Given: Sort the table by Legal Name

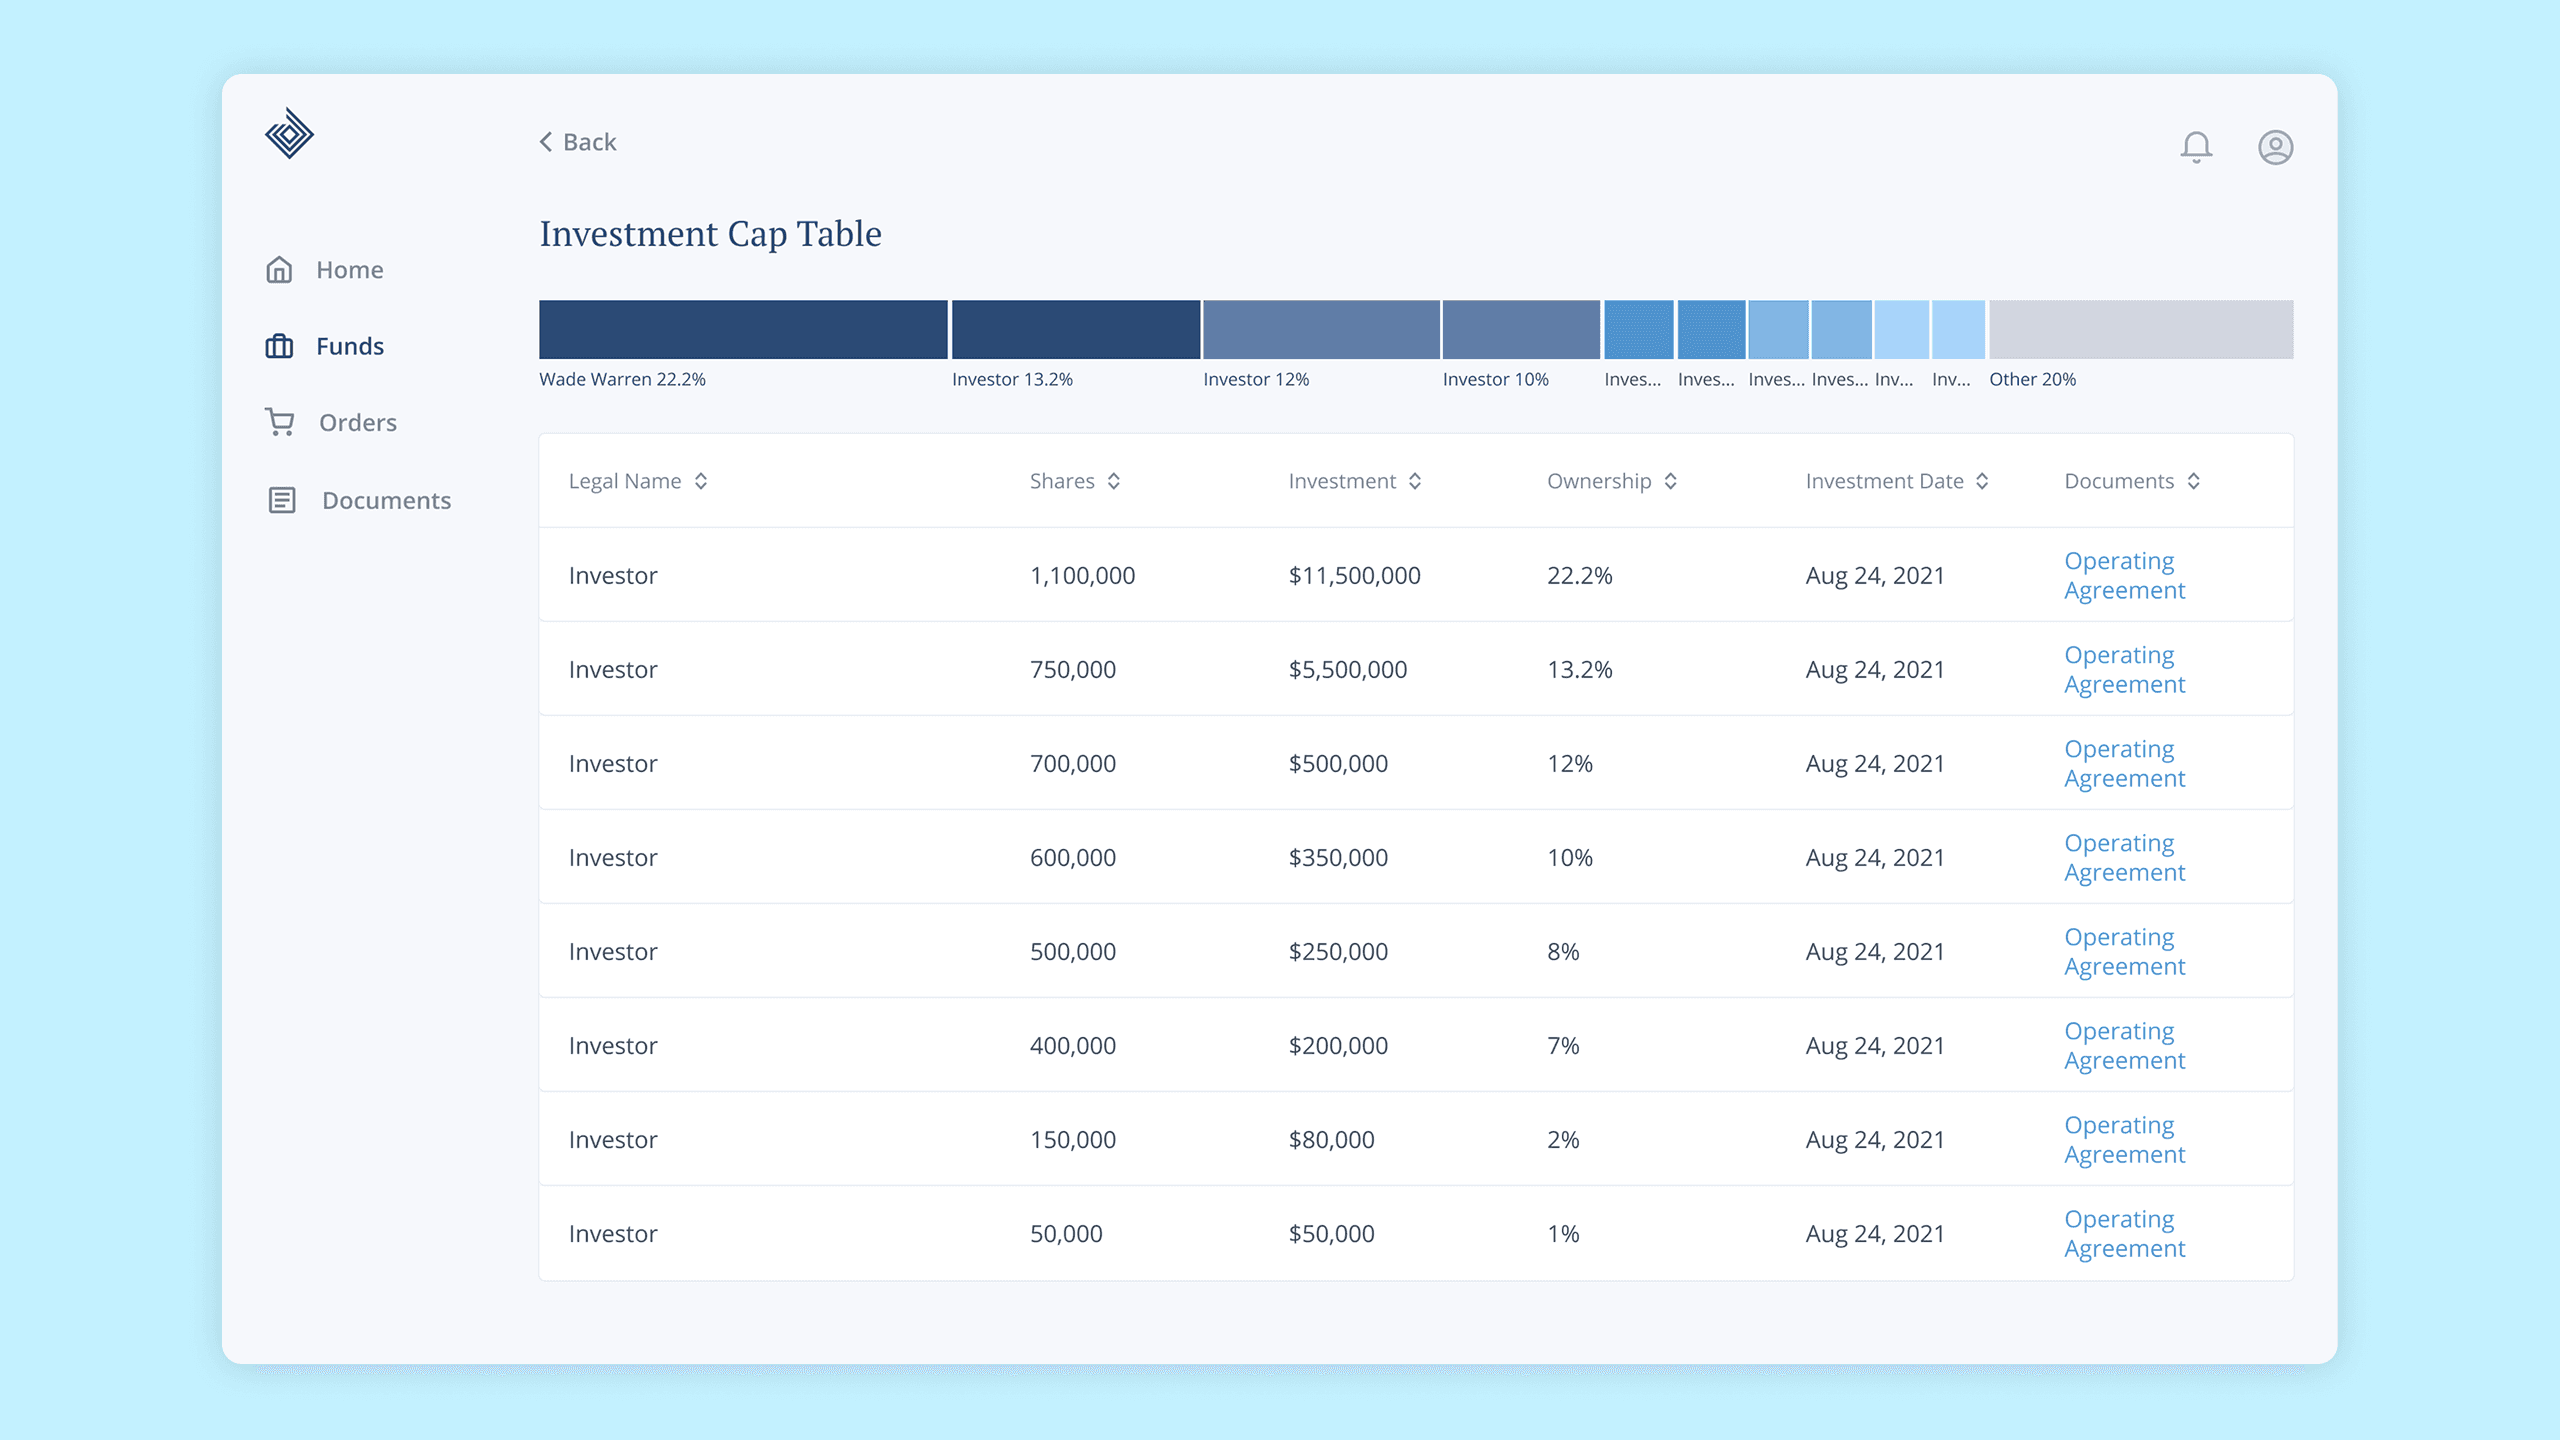Looking at the screenshot, I should (700, 481).
